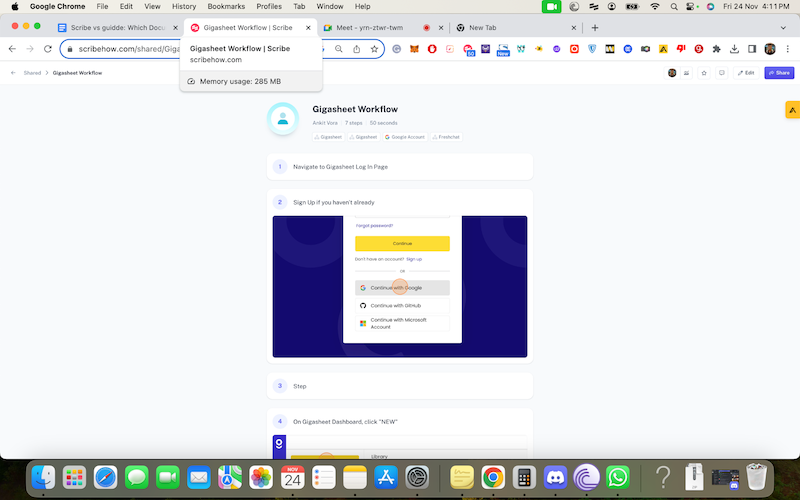Close the Gigasheet Workflow tab
Viewport: 800px width, 500px height.
pos(308,28)
